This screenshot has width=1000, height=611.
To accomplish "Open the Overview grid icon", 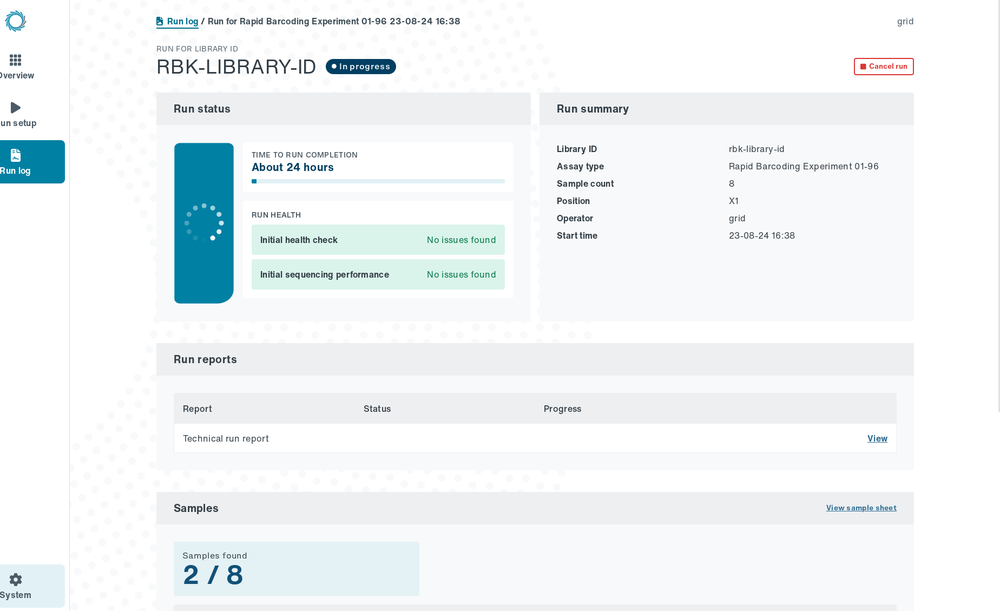I will click(15, 60).
